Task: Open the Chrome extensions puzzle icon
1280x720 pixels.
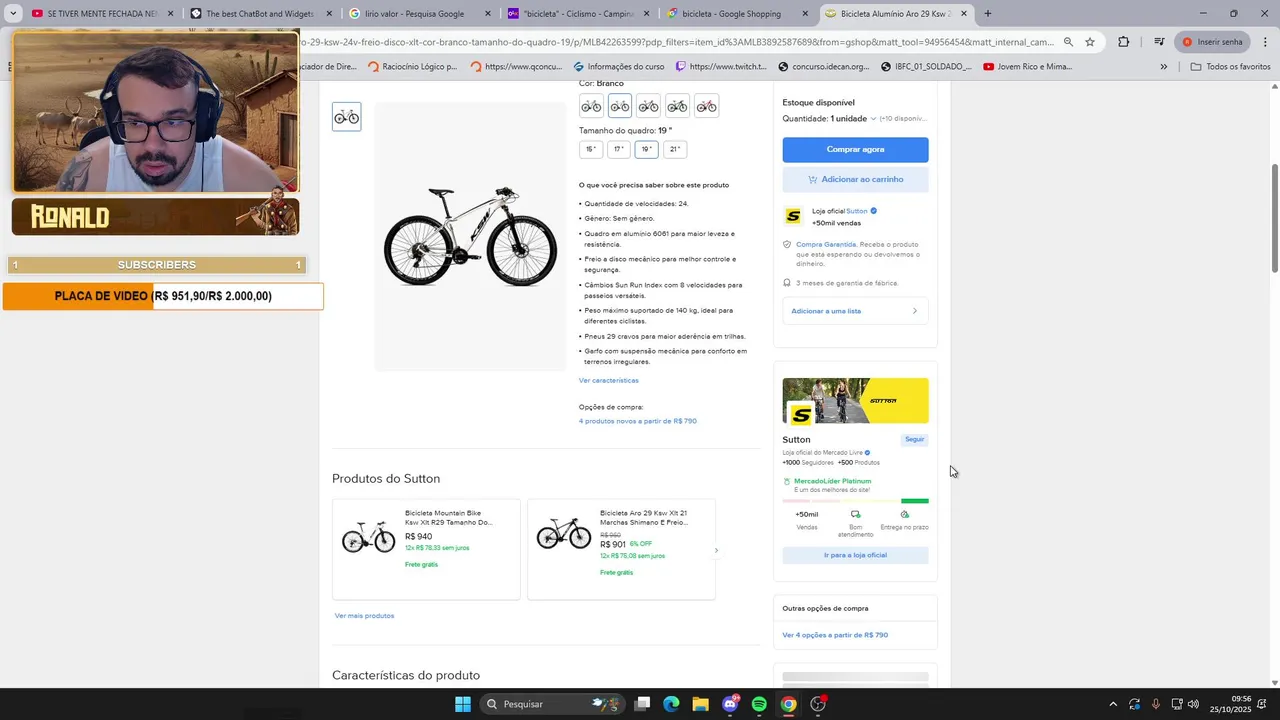Action: click(1124, 42)
